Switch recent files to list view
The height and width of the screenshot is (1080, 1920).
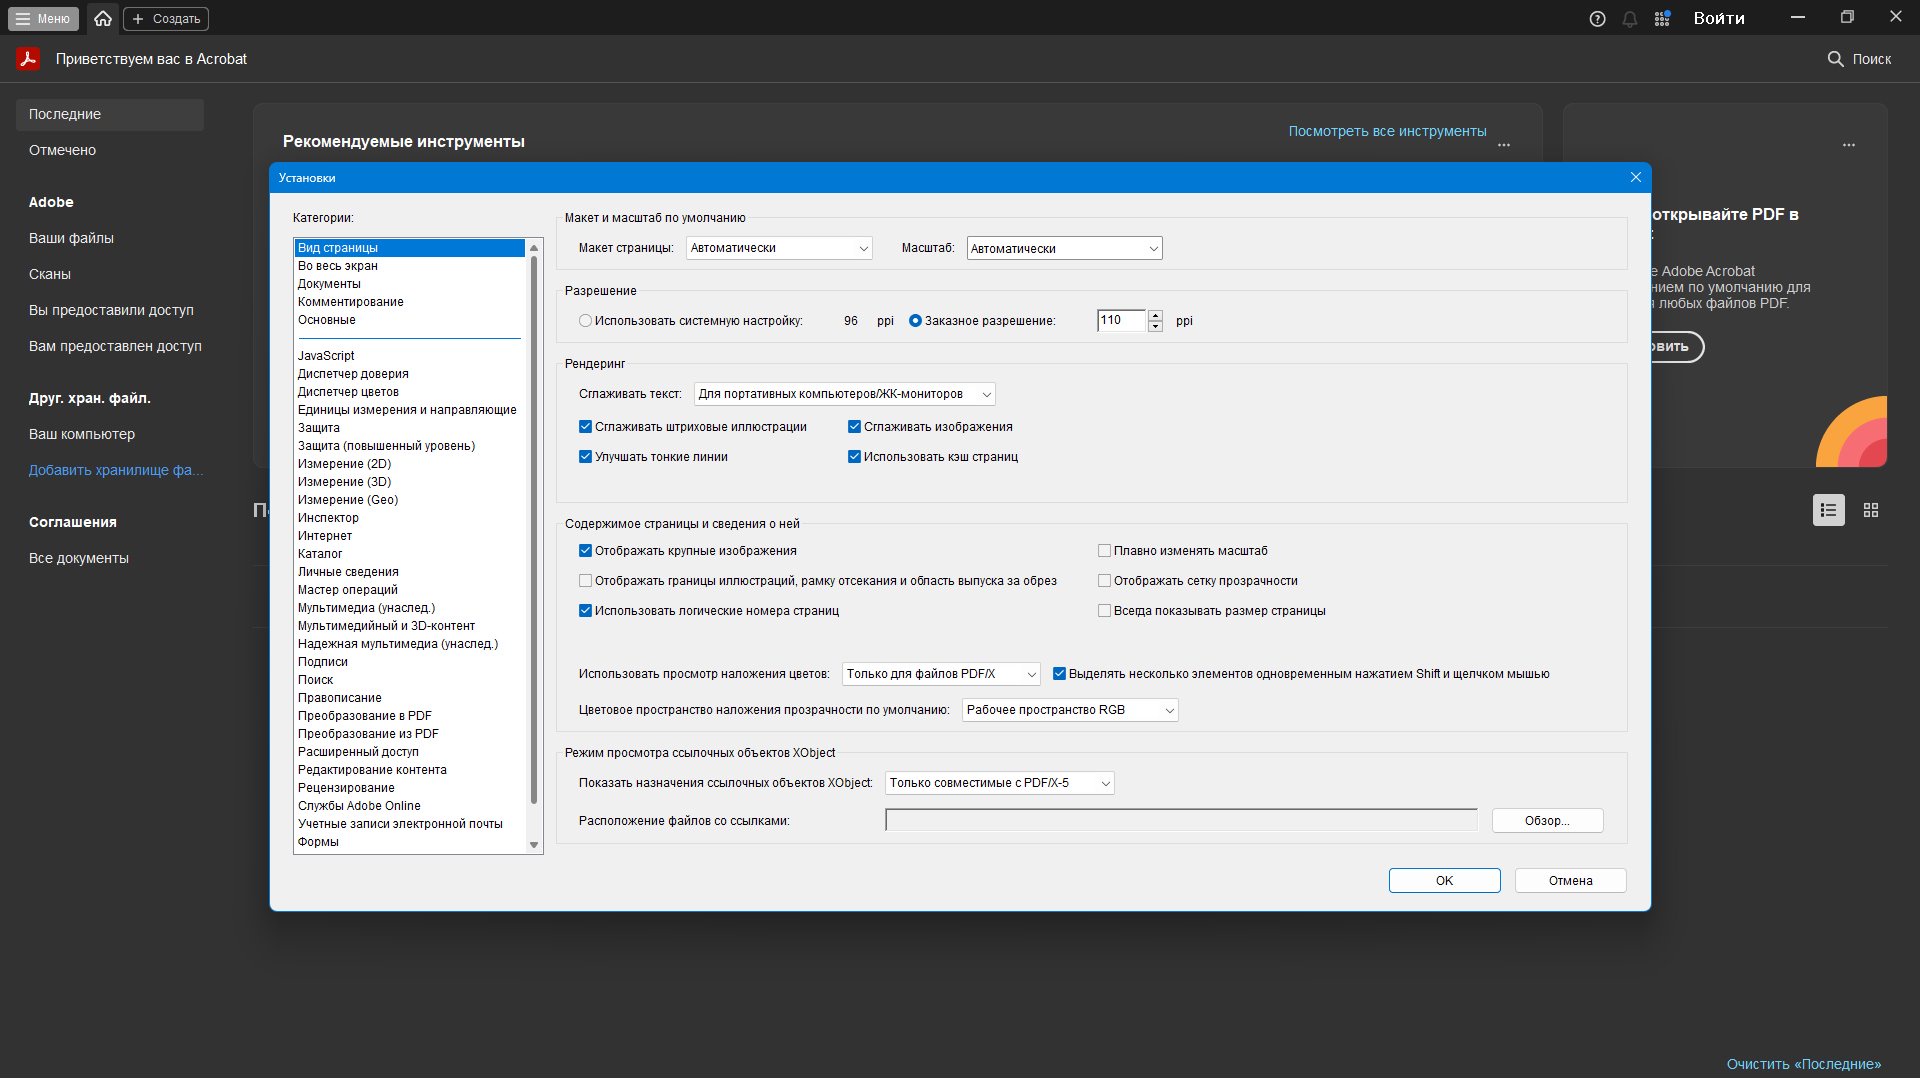click(1829, 510)
